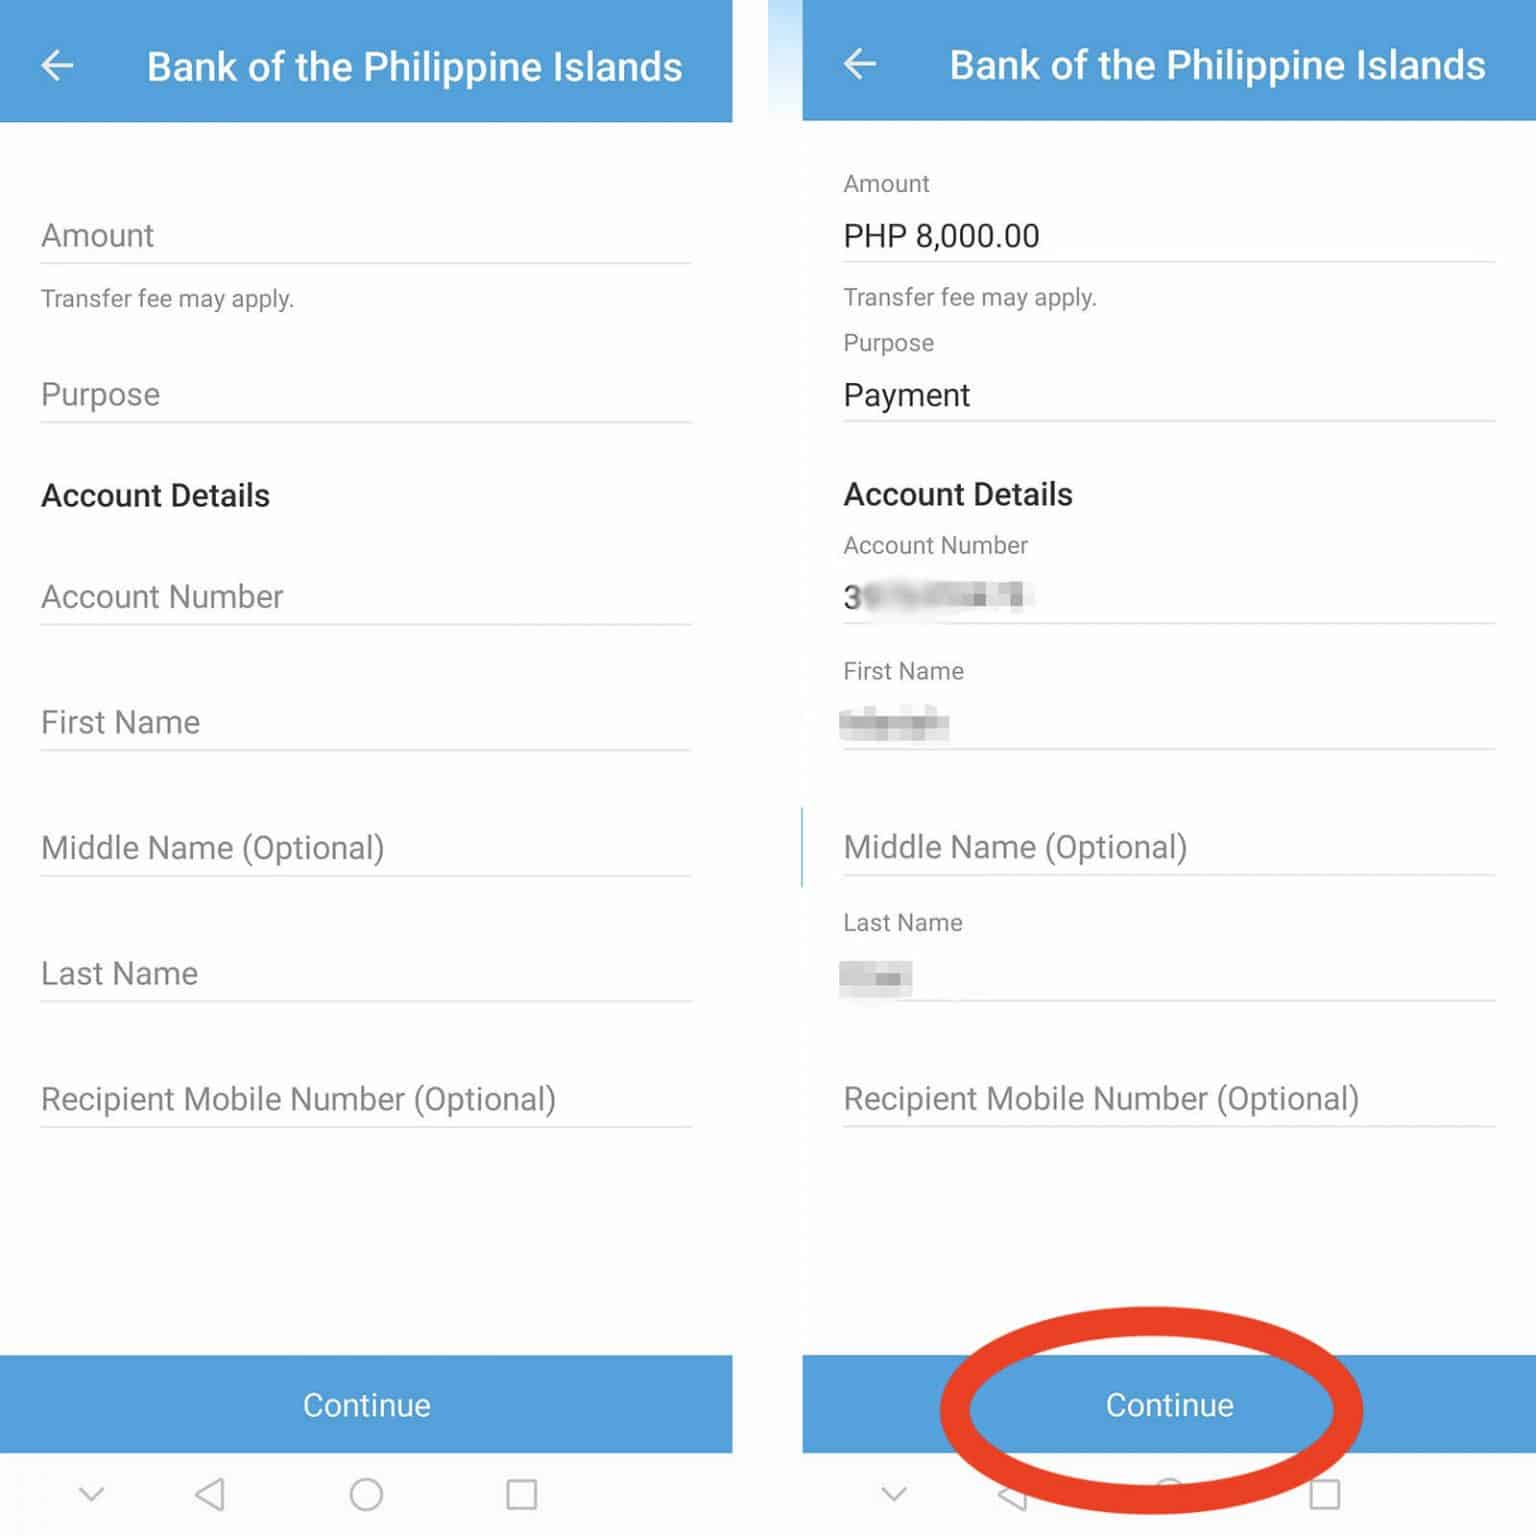This screenshot has height=1536, width=1536.
Task: Click empty First Name field on left
Action: 365,722
